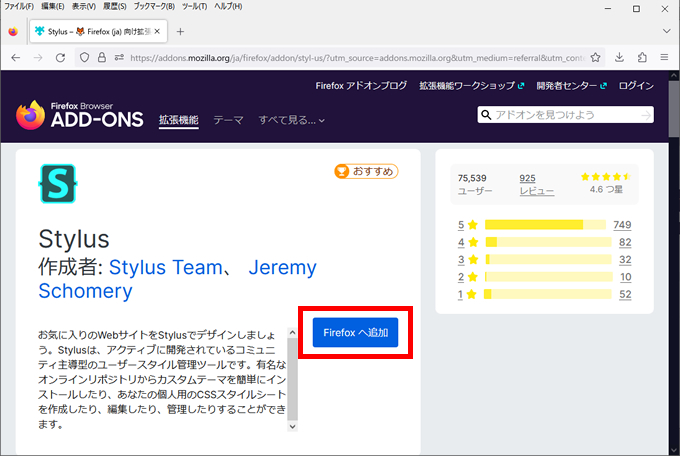Click the search magnifier icon
Screen dimensions: 680x456
click(x=486, y=115)
